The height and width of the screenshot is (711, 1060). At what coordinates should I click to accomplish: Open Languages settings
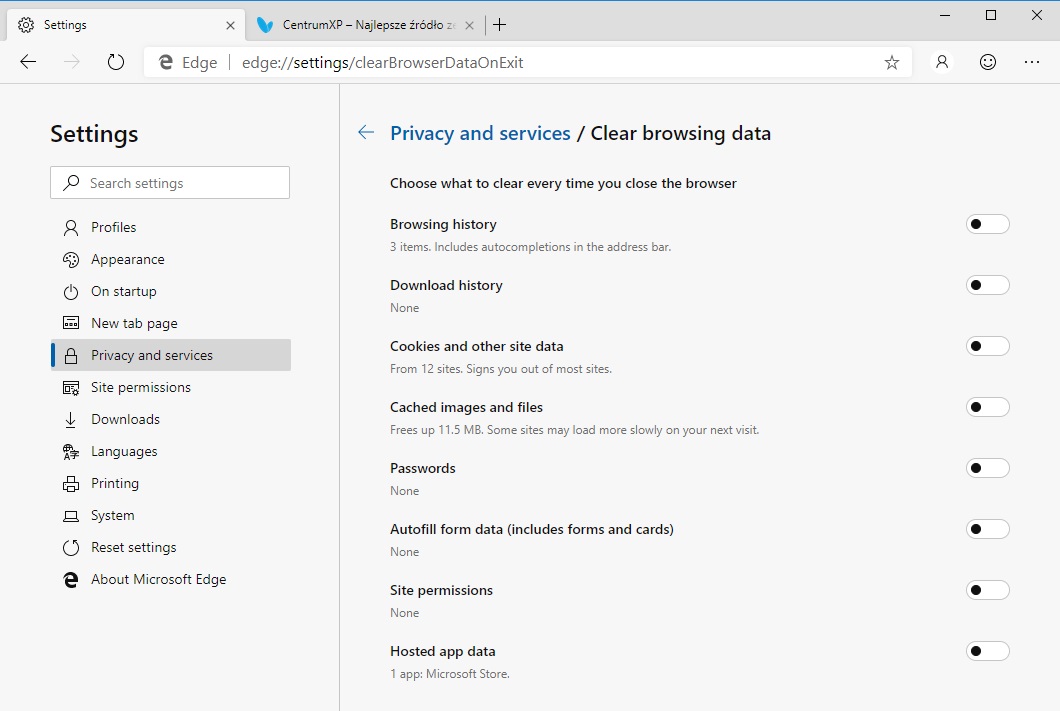tap(171, 451)
